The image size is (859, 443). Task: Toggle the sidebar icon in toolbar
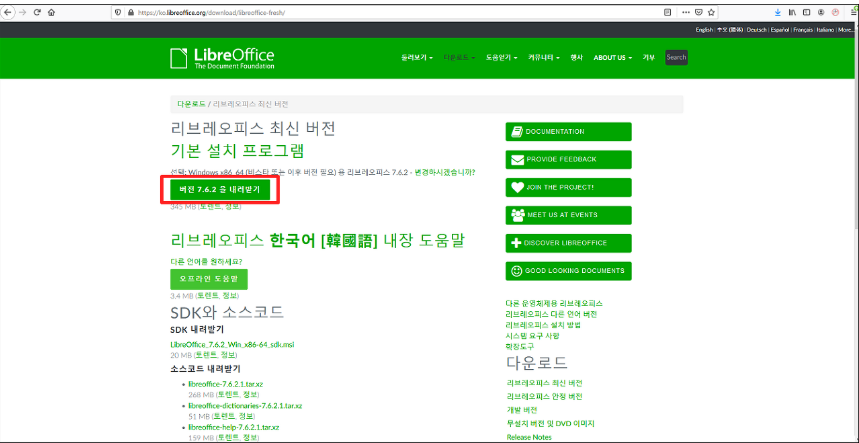pyautogui.click(x=806, y=12)
